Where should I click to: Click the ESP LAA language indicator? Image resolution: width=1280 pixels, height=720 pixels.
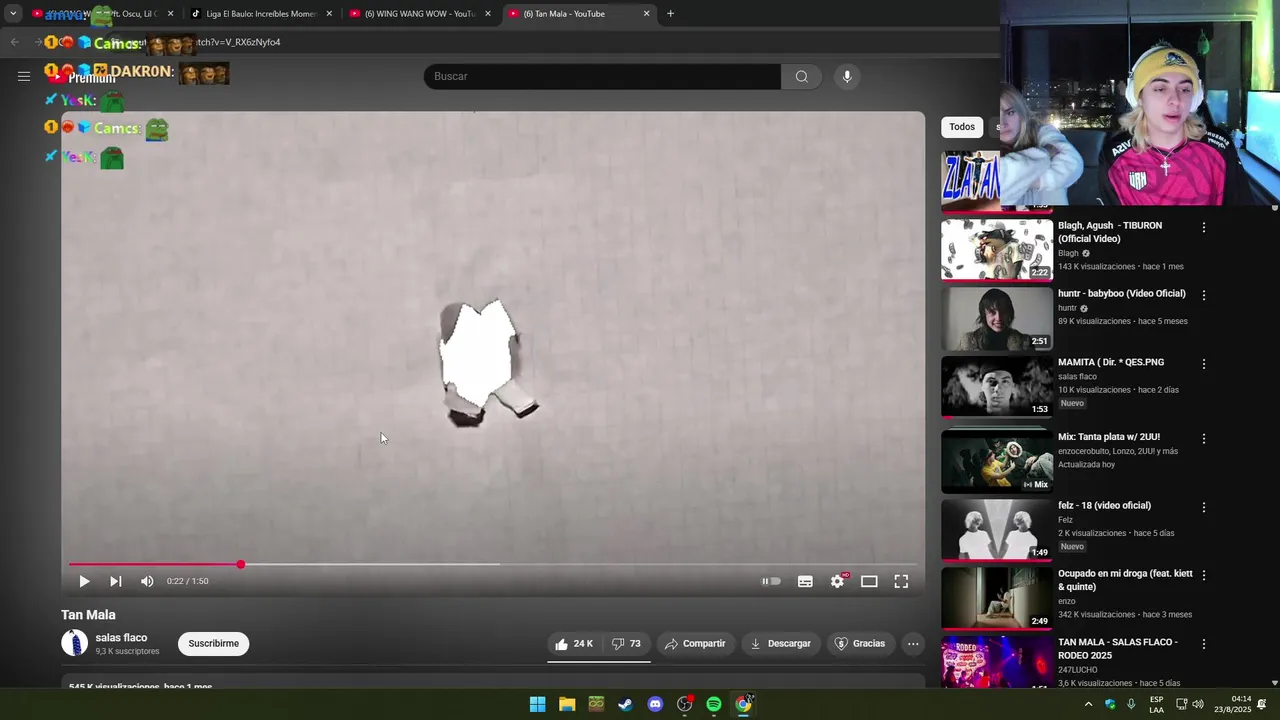point(1156,704)
